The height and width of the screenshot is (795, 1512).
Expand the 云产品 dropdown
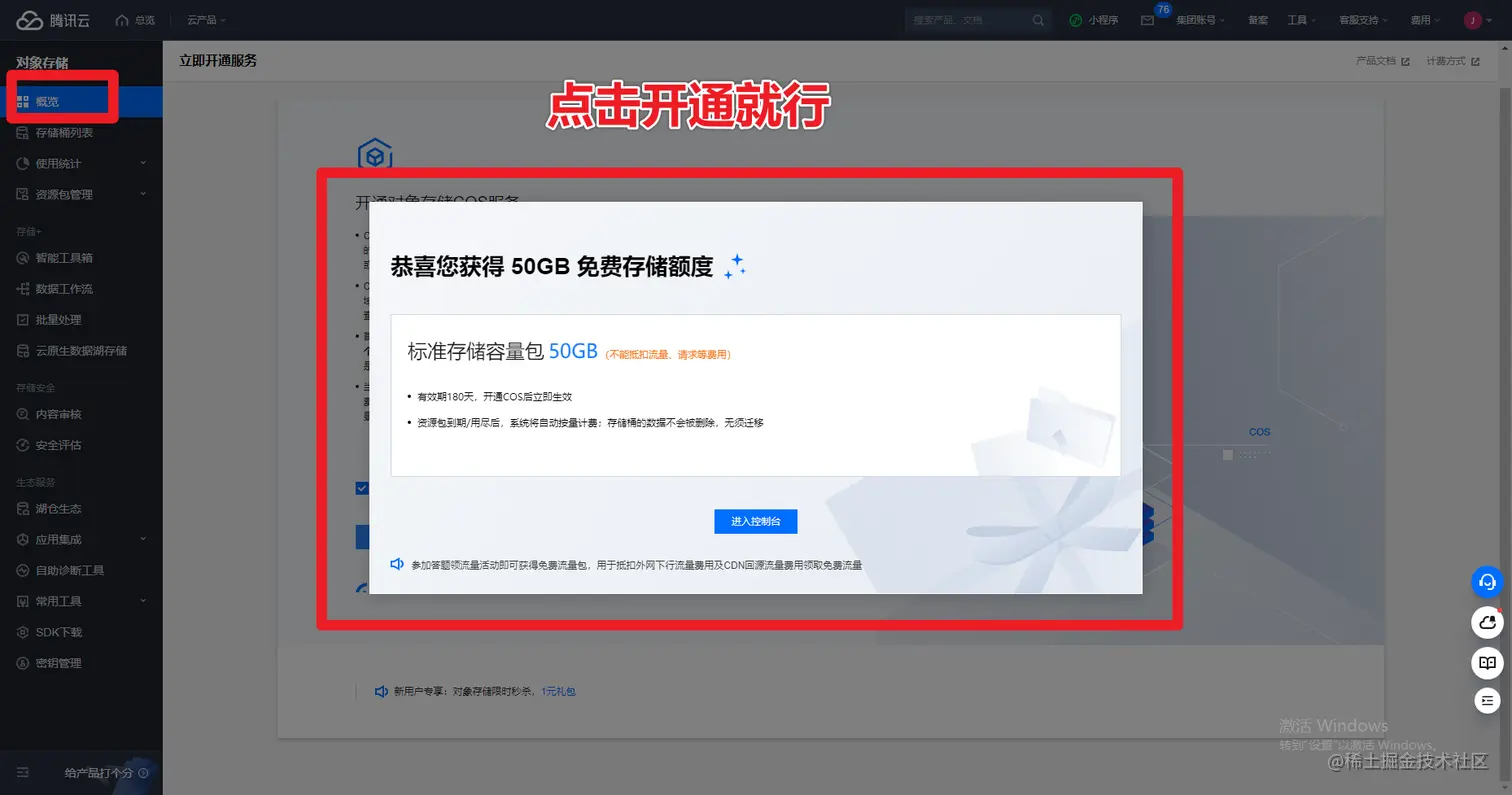206,20
